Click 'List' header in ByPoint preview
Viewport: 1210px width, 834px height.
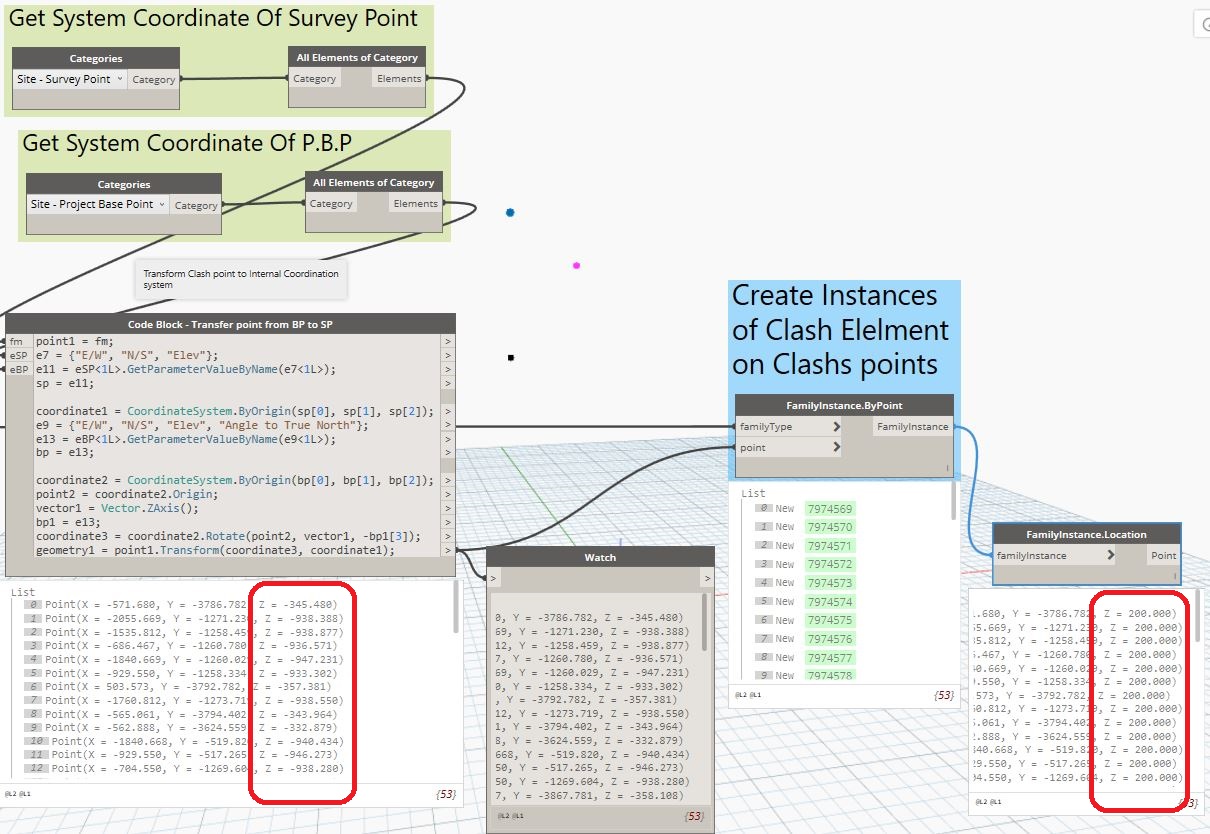tap(753, 493)
